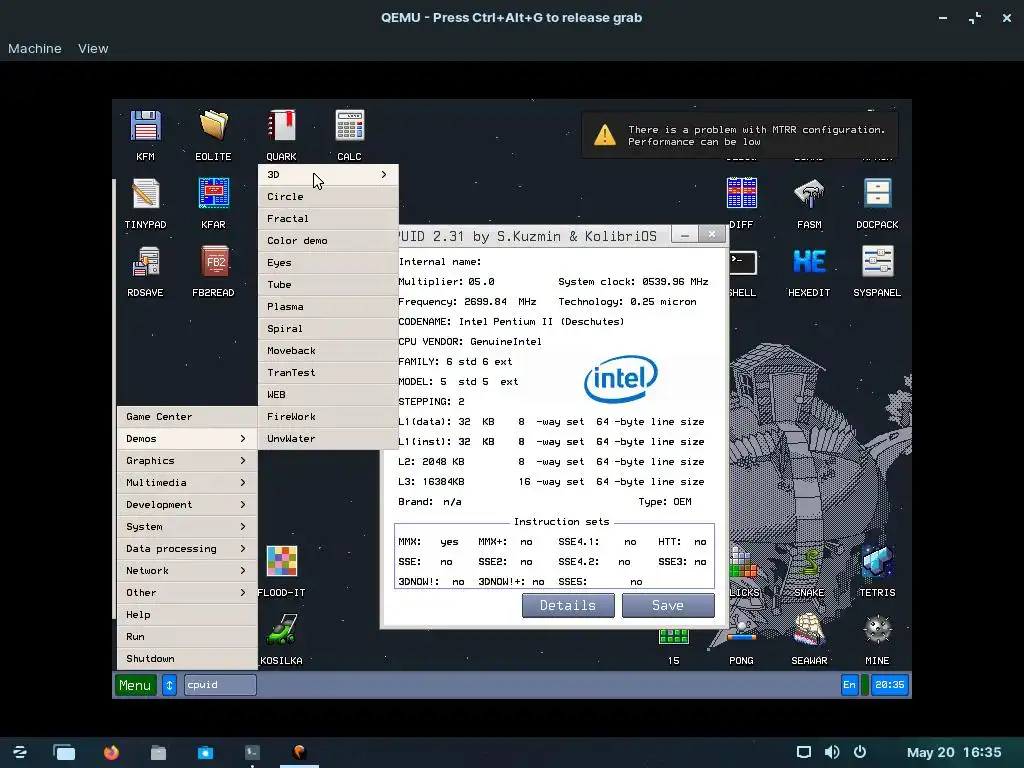Start the Moveback demo
This screenshot has height=768, width=1024.
pyautogui.click(x=328, y=351)
